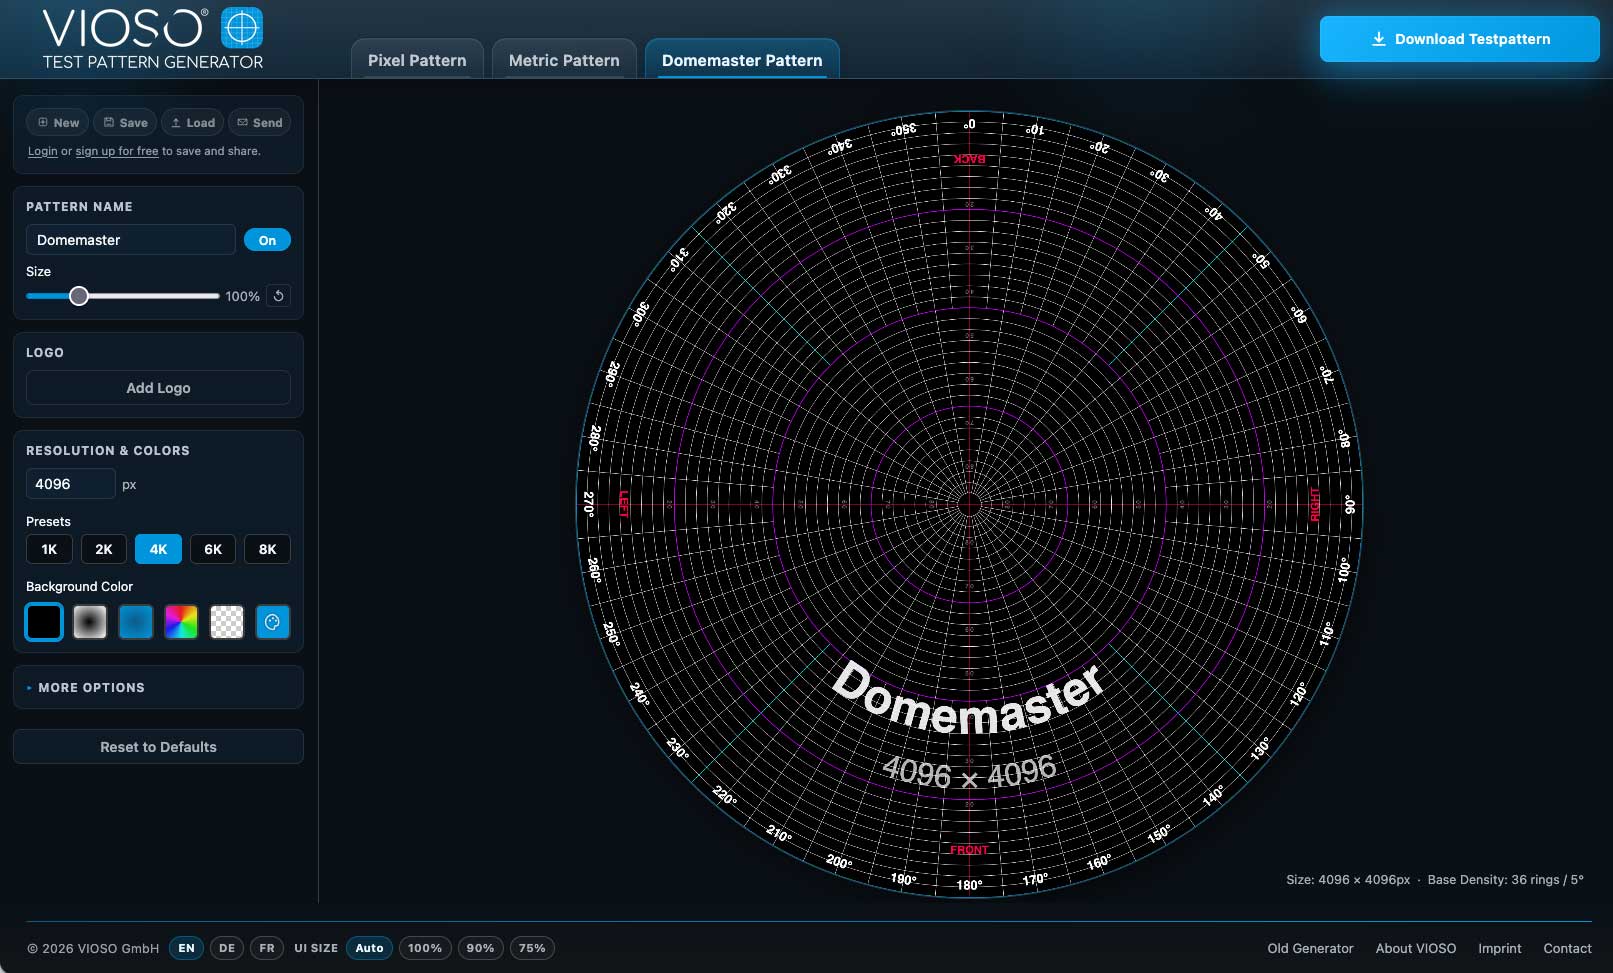This screenshot has height=973, width=1613.
Task: Click the 'Base Density: 36 rings / 5°' text
Action: (1505, 880)
